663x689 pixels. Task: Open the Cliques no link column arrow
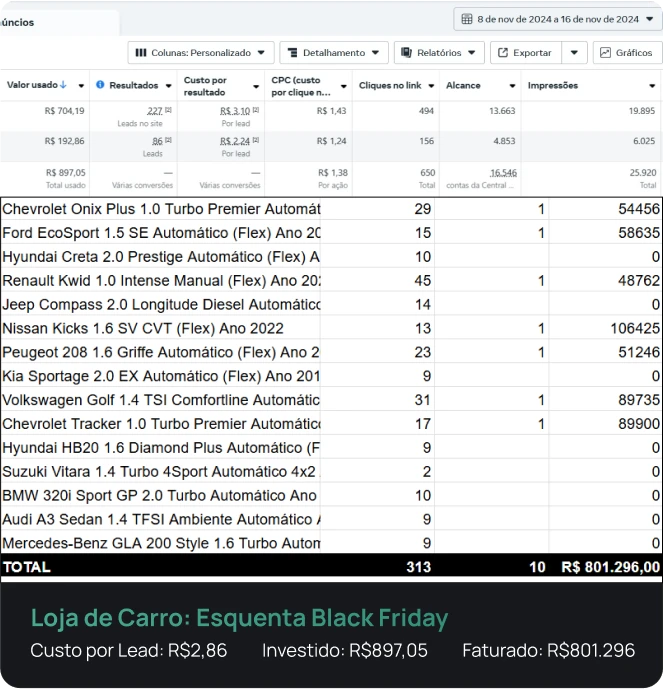pos(430,86)
